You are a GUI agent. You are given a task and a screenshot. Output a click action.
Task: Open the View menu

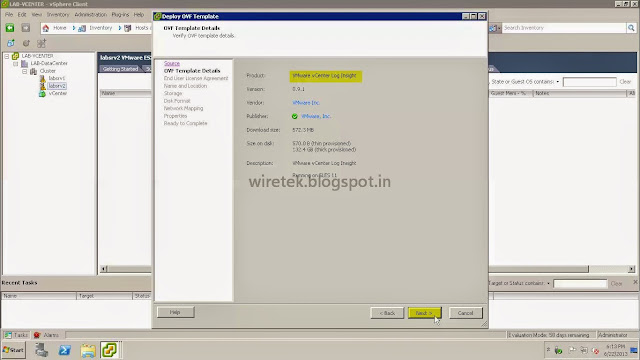point(37,14)
